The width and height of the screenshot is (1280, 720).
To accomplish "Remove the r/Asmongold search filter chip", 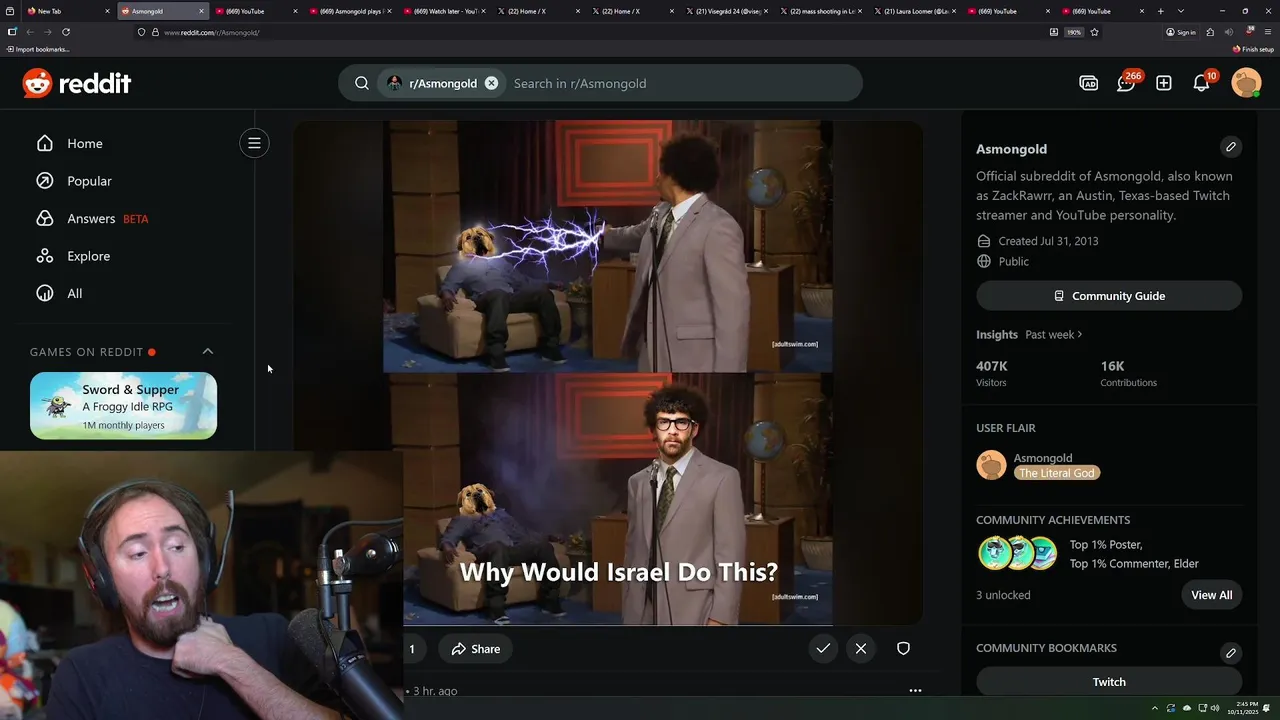I will tap(491, 83).
